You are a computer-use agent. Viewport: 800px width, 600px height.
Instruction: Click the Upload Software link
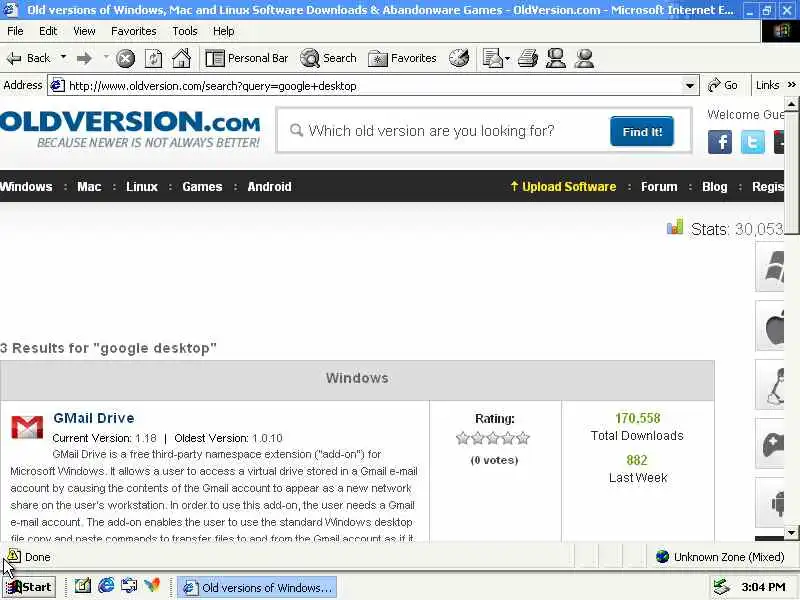pos(563,187)
